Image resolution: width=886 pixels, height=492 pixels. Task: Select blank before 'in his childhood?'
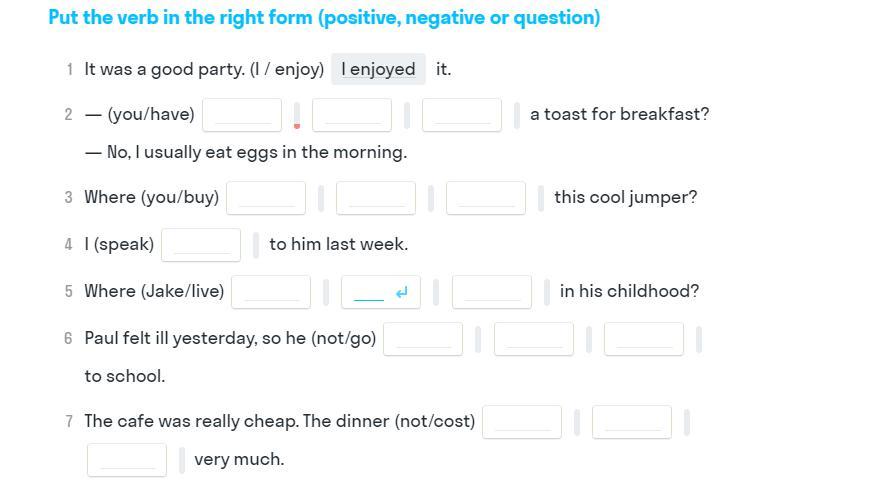492,292
